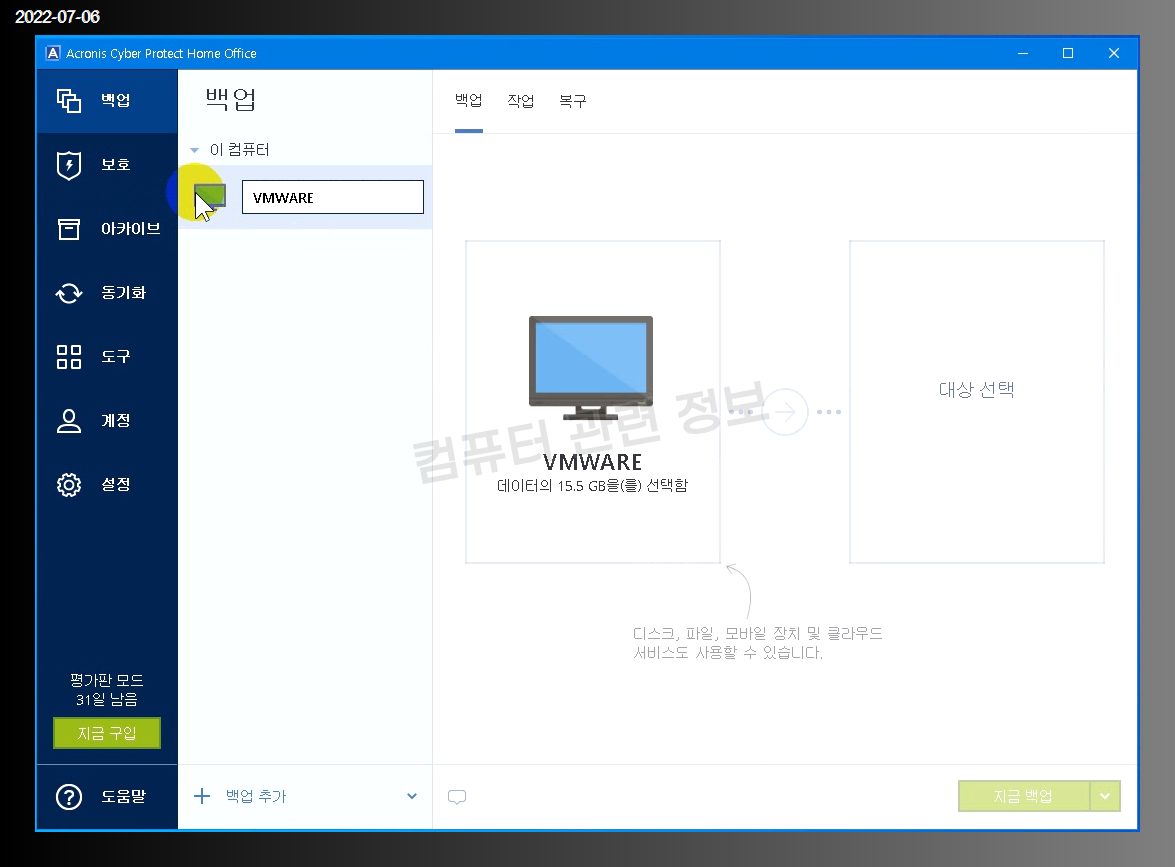Open the 지금 백업 options dropdown arrow
The image size is (1175, 867).
(x=1105, y=796)
